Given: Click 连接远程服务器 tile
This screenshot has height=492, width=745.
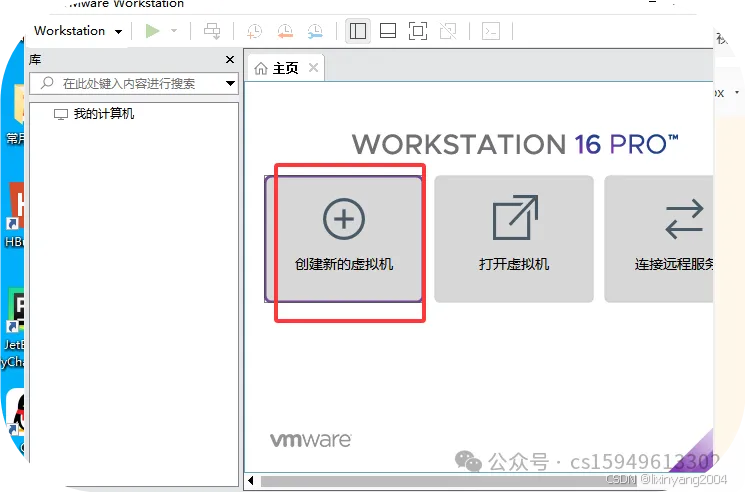Looking at the screenshot, I should pos(659,239).
